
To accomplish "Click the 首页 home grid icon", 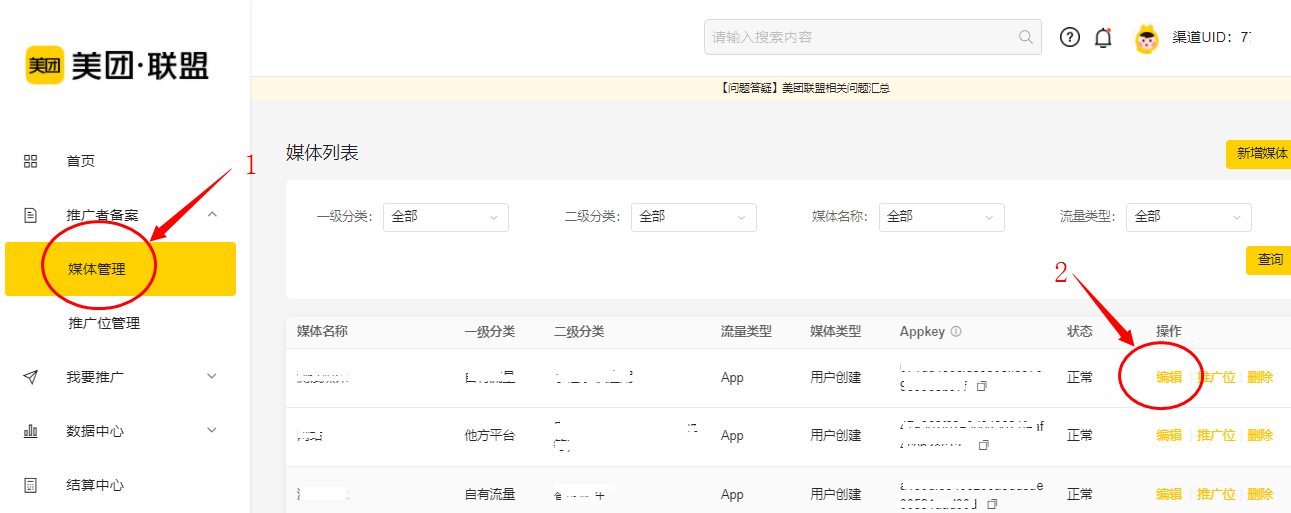I will [30, 161].
